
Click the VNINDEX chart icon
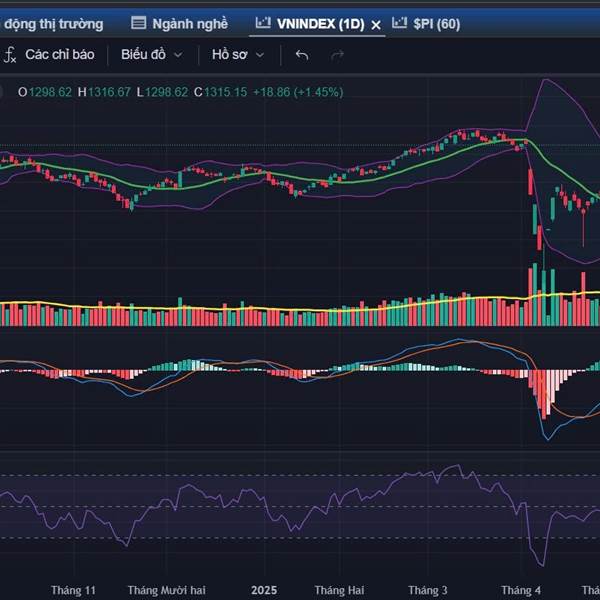[263, 22]
